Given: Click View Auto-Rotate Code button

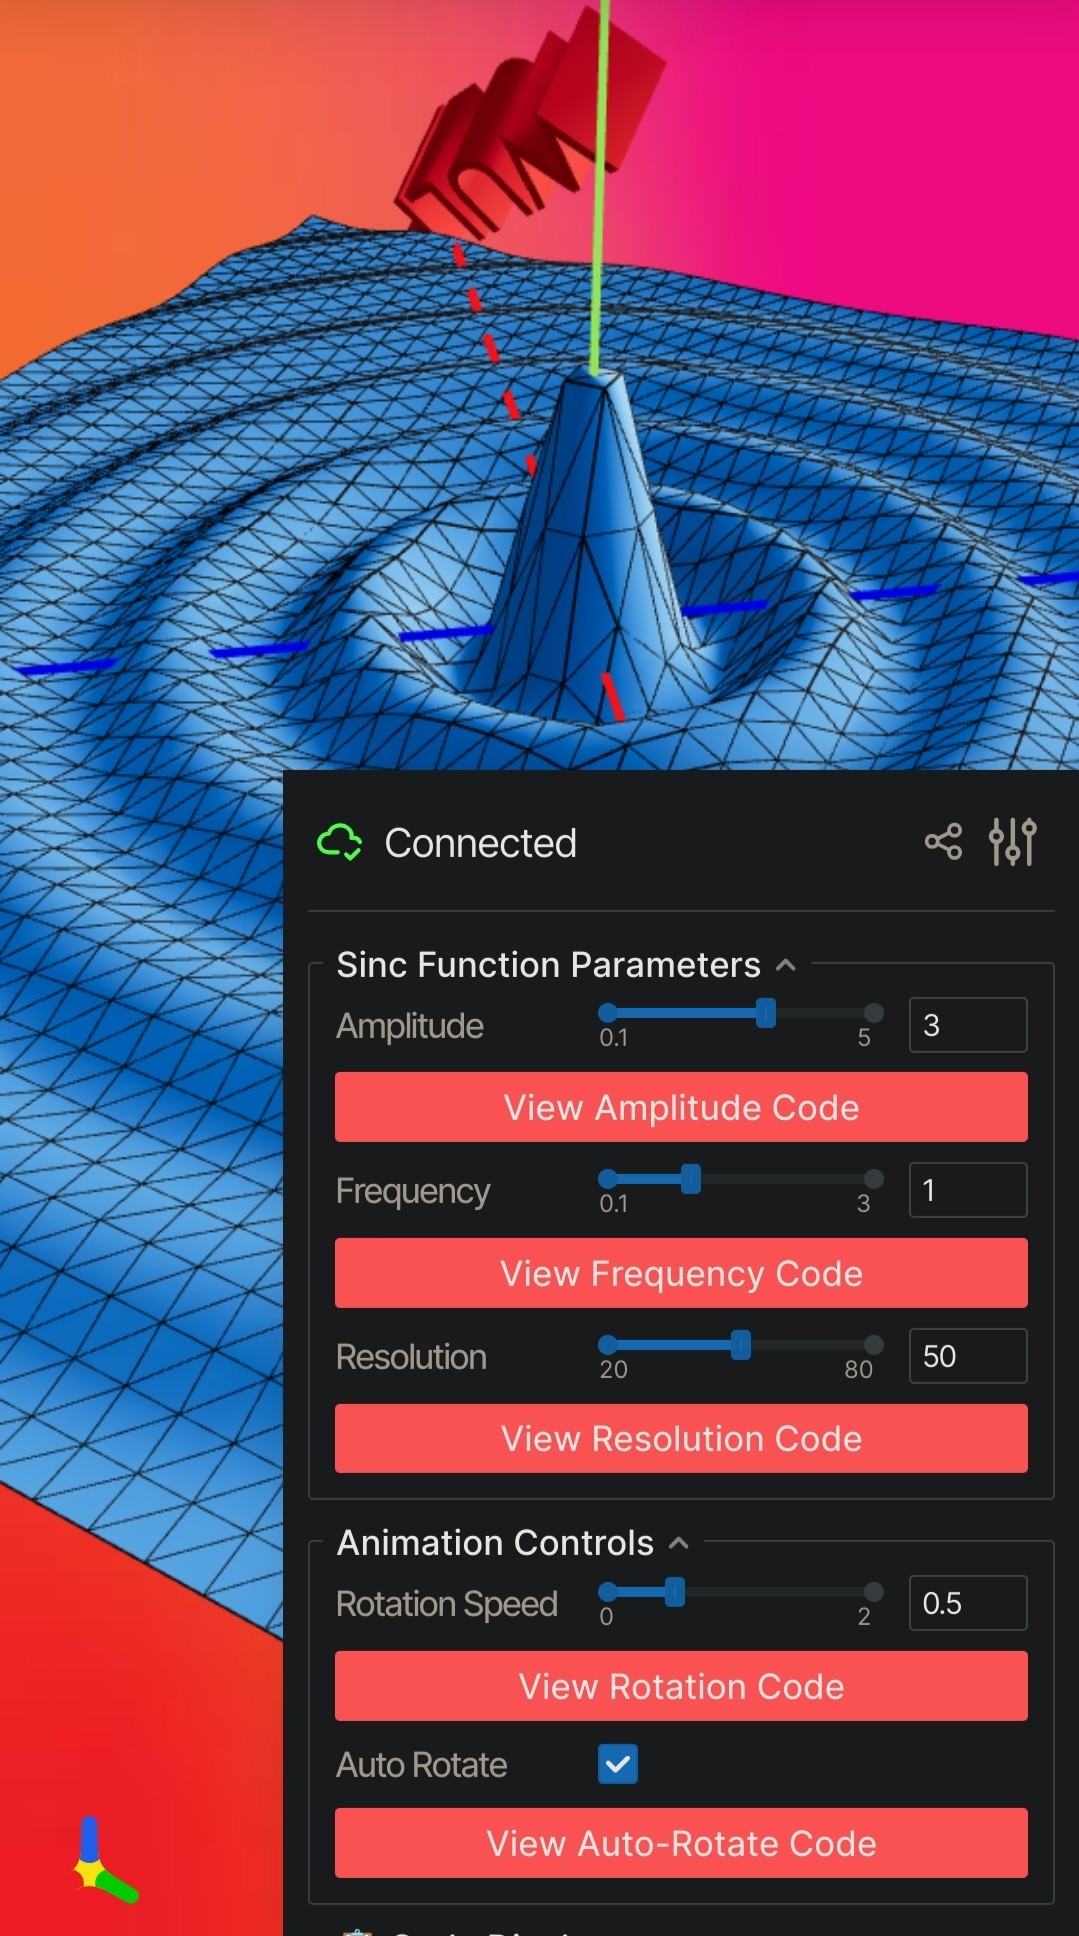Looking at the screenshot, I should 681,1843.
